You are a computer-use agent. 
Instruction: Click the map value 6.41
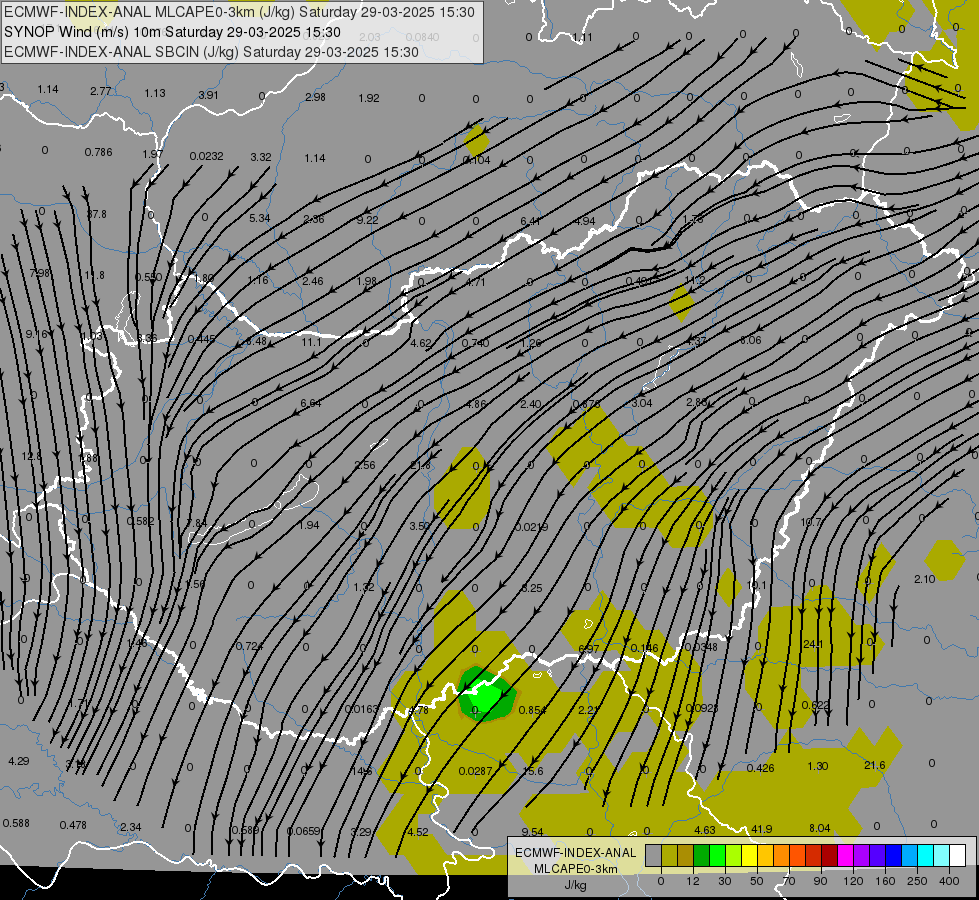pos(530,221)
